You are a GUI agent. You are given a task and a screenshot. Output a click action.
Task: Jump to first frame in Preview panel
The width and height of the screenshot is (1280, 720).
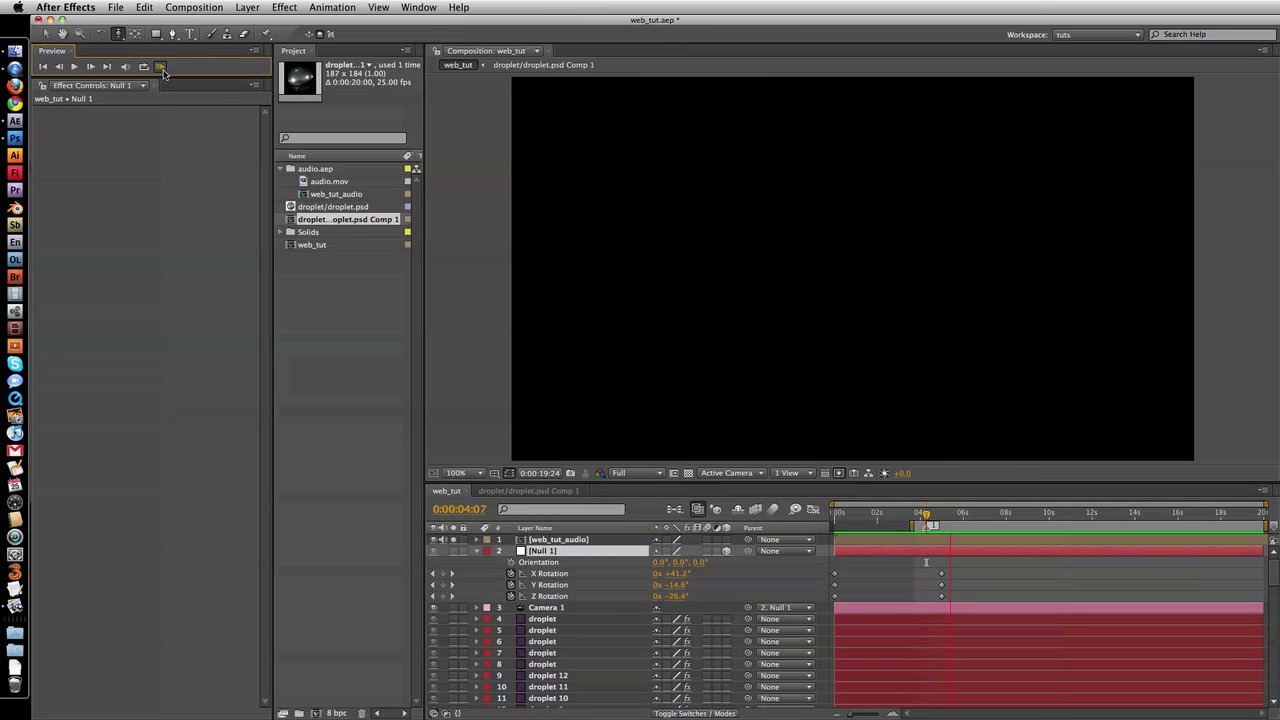point(43,67)
